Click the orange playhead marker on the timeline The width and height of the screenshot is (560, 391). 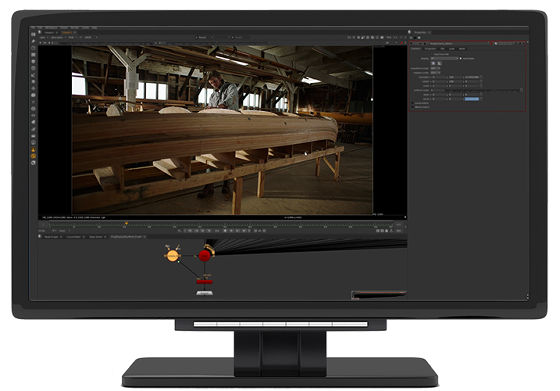point(126,224)
